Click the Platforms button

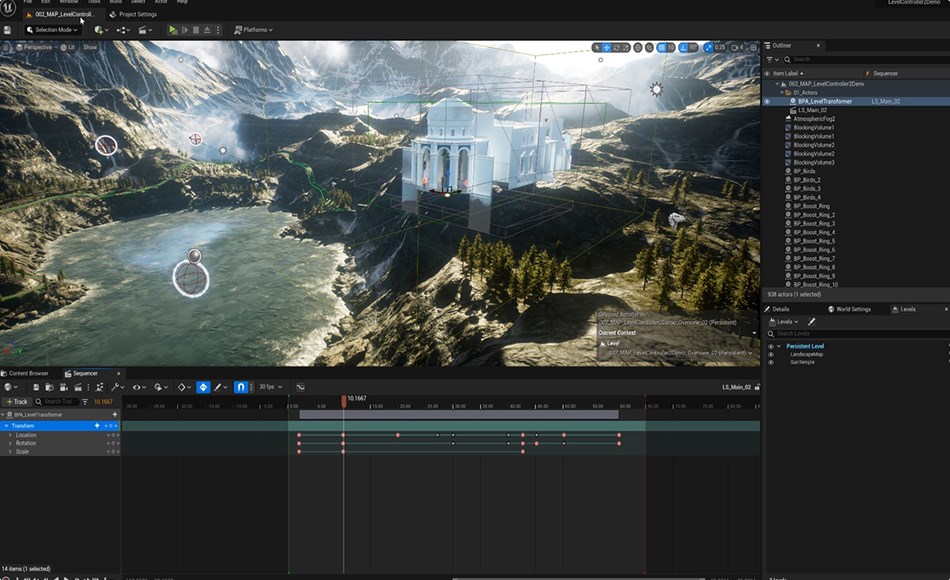coord(253,30)
